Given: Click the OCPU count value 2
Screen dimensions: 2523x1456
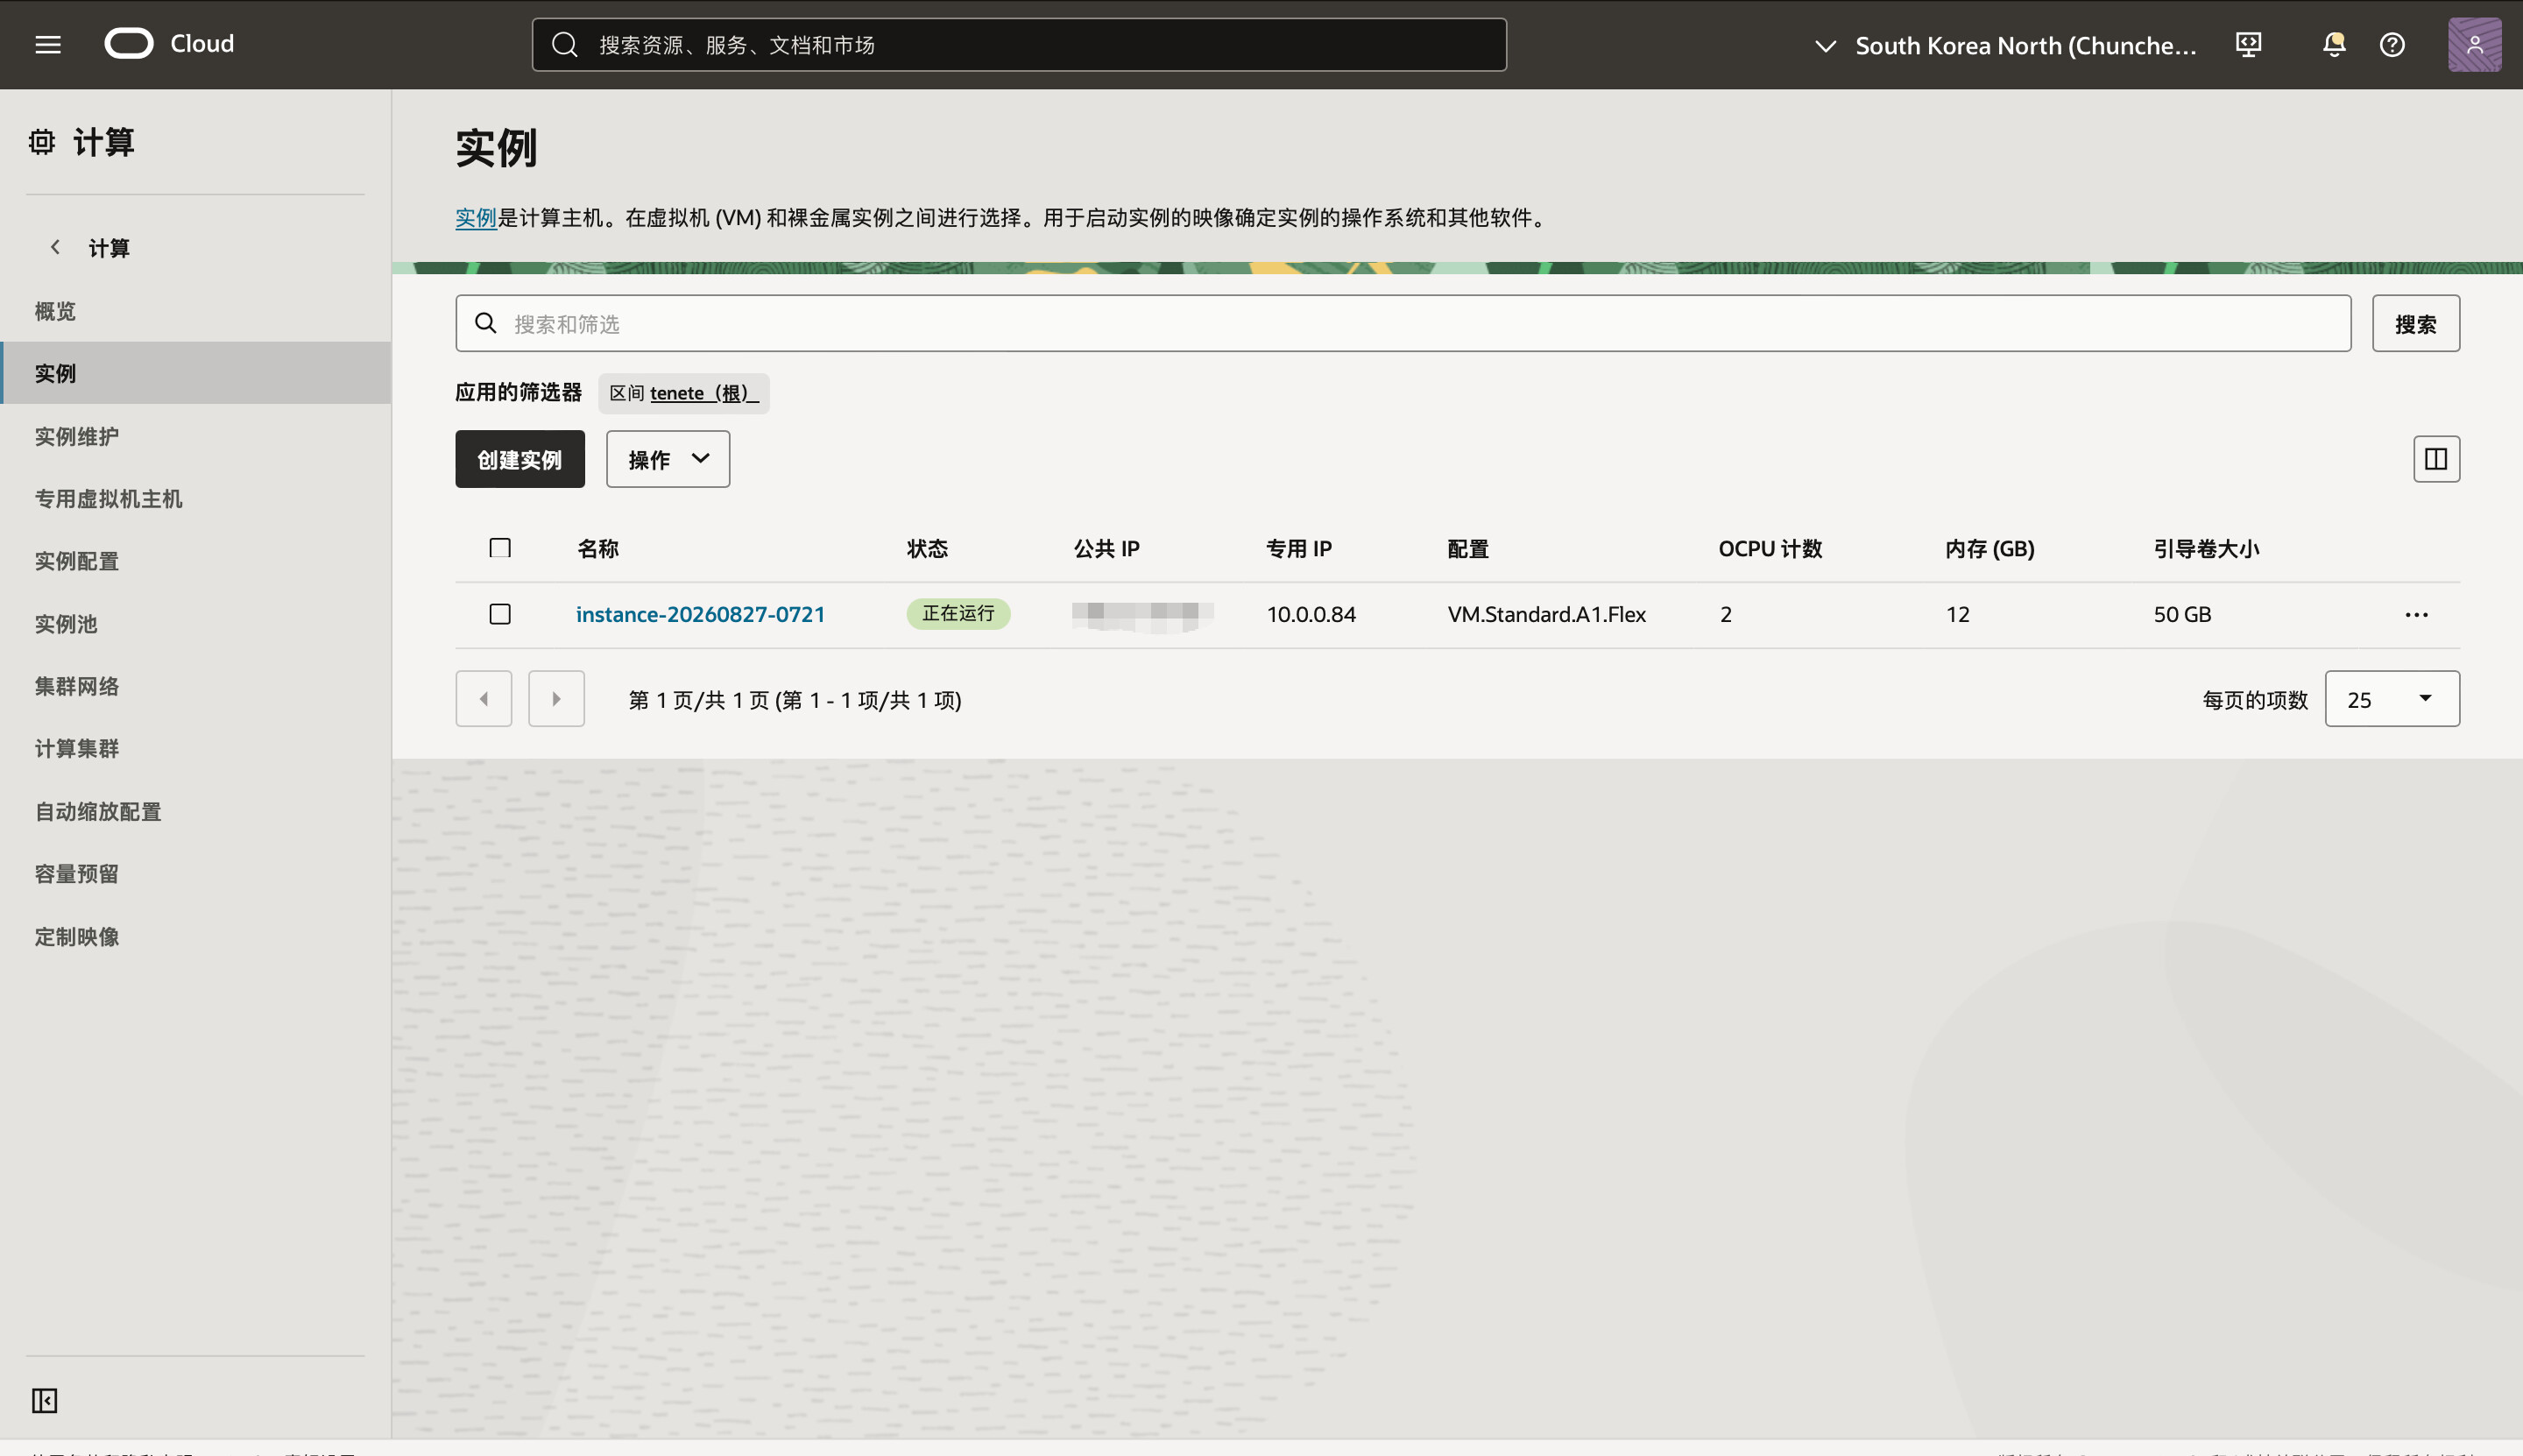Looking at the screenshot, I should click(1726, 614).
